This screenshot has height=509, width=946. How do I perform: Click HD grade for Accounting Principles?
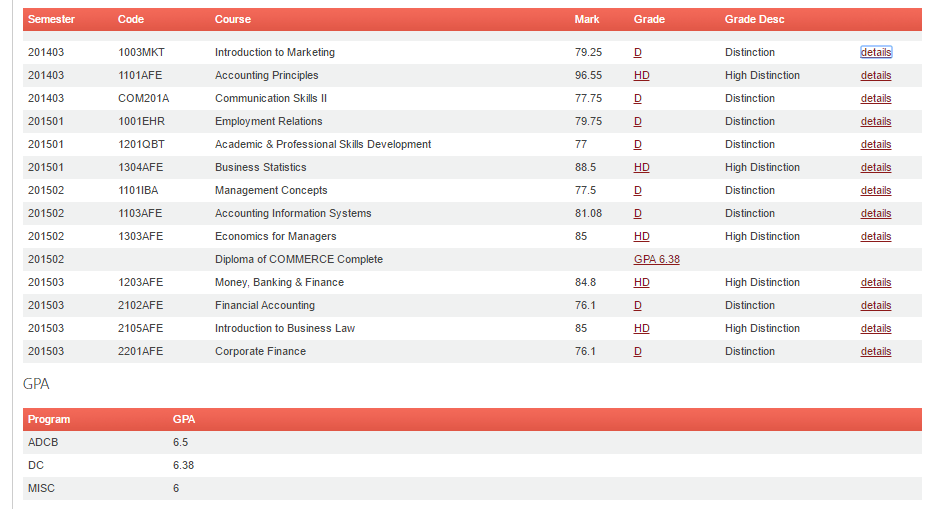[x=641, y=75]
